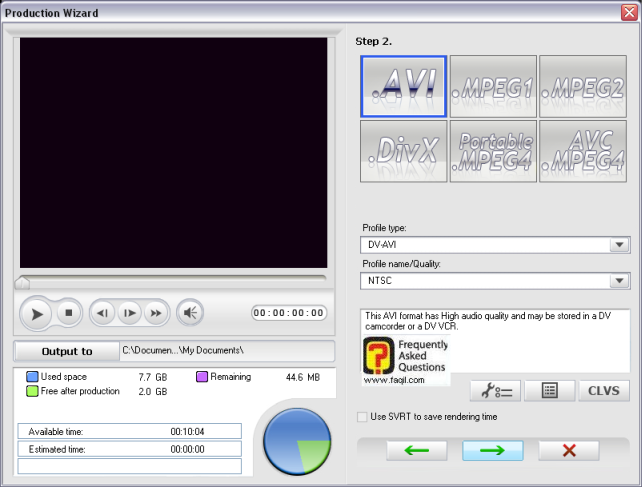Mute the preview audio

coord(190,313)
